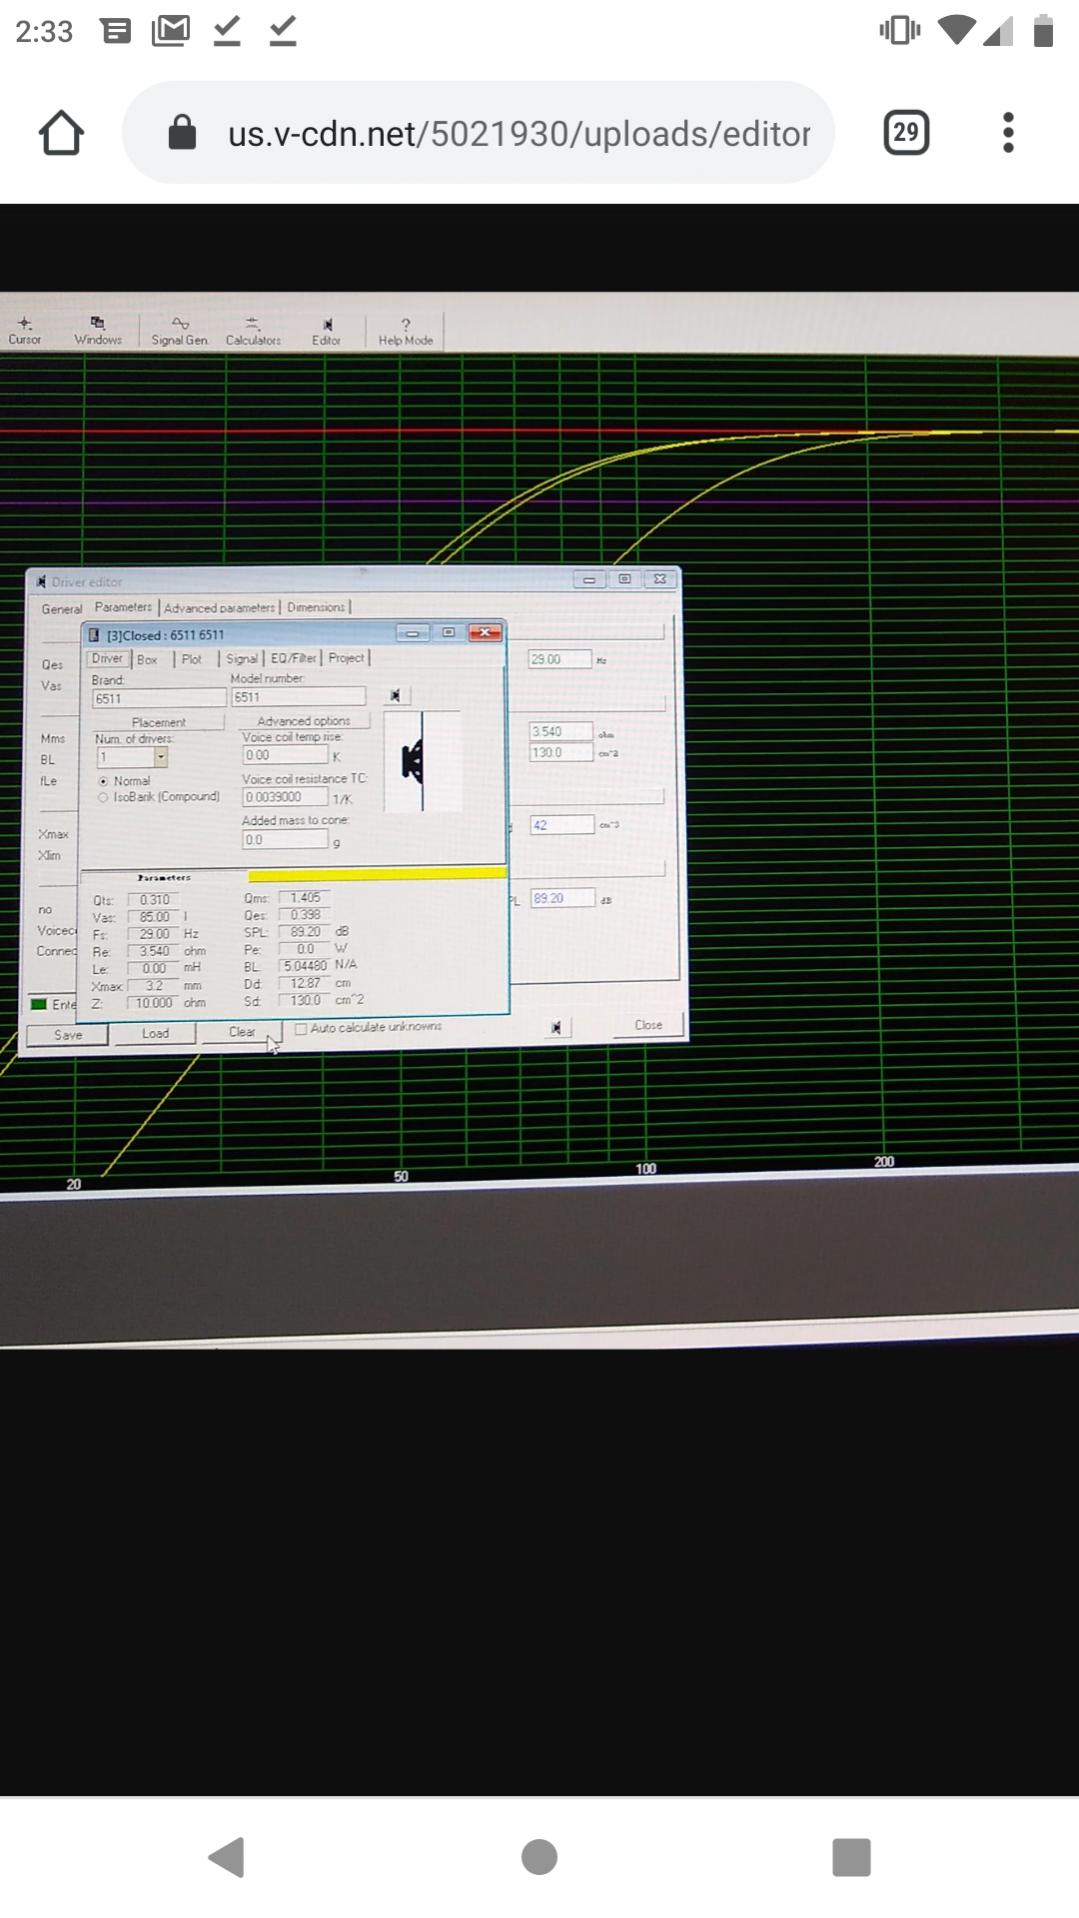This screenshot has height=1918, width=1079.
Task: Switch to the Driver tab
Action: pyautogui.click(x=107, y=658)
